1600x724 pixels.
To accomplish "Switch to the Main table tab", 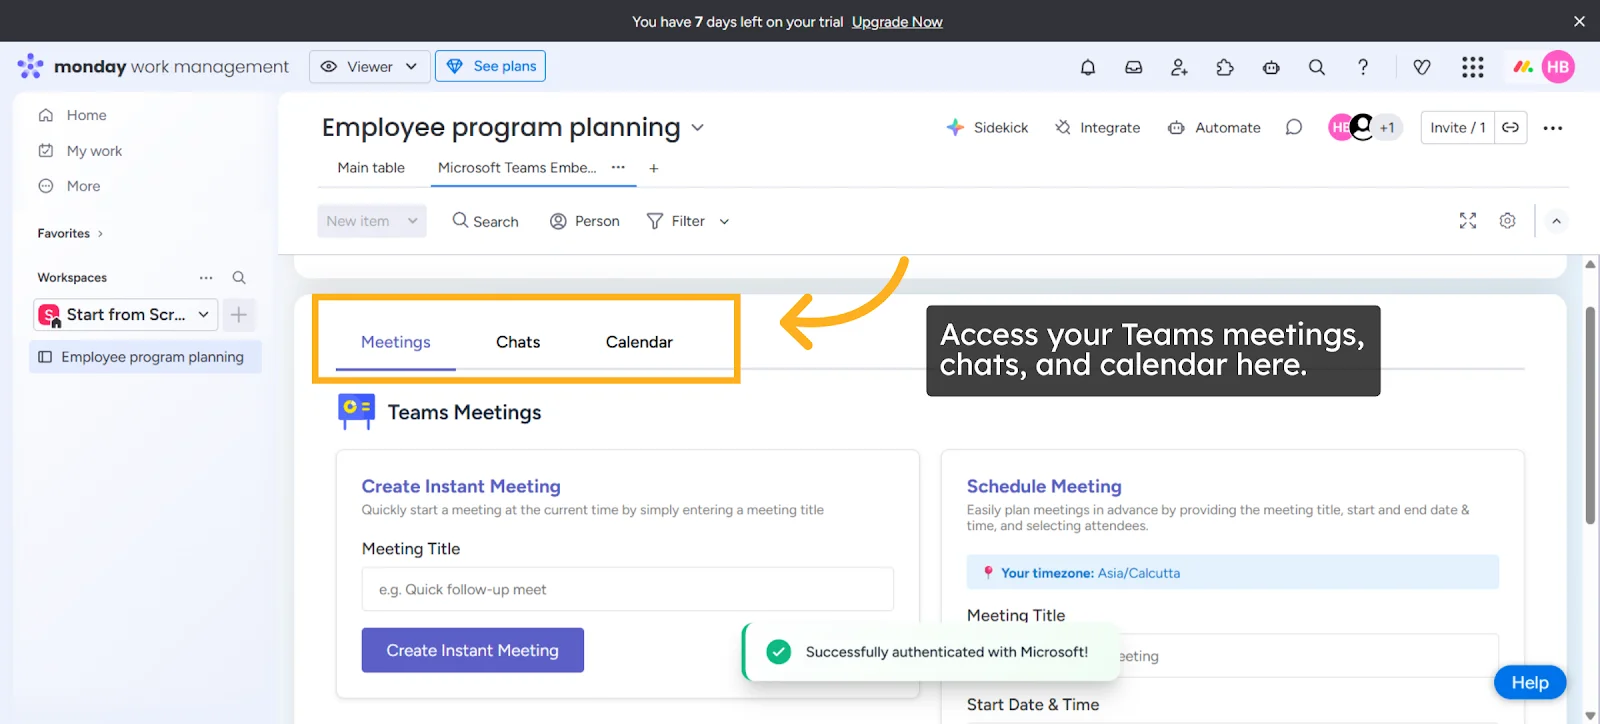I will (370, 167).
